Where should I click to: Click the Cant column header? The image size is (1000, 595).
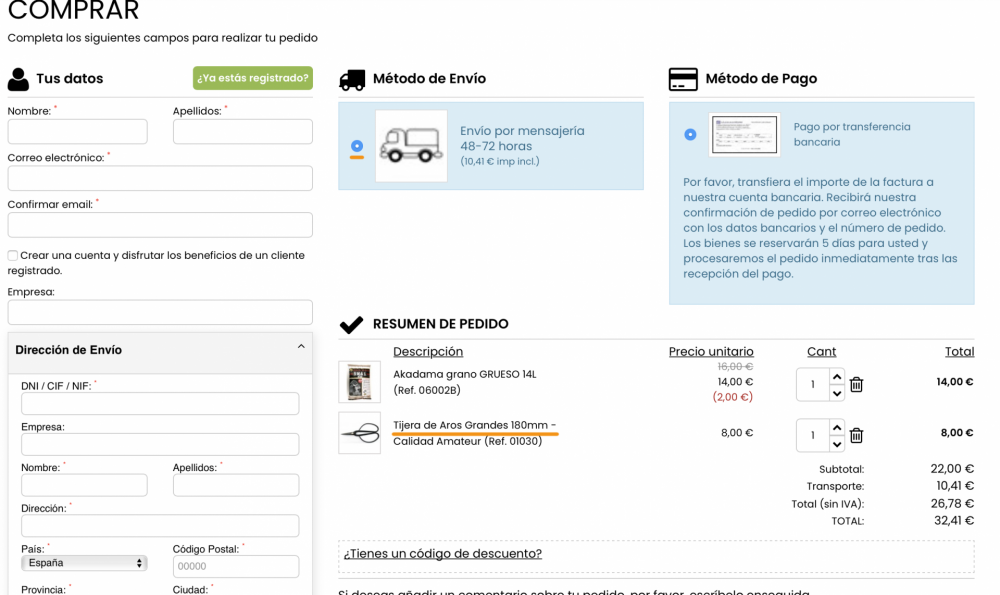(x=821, y=351)
